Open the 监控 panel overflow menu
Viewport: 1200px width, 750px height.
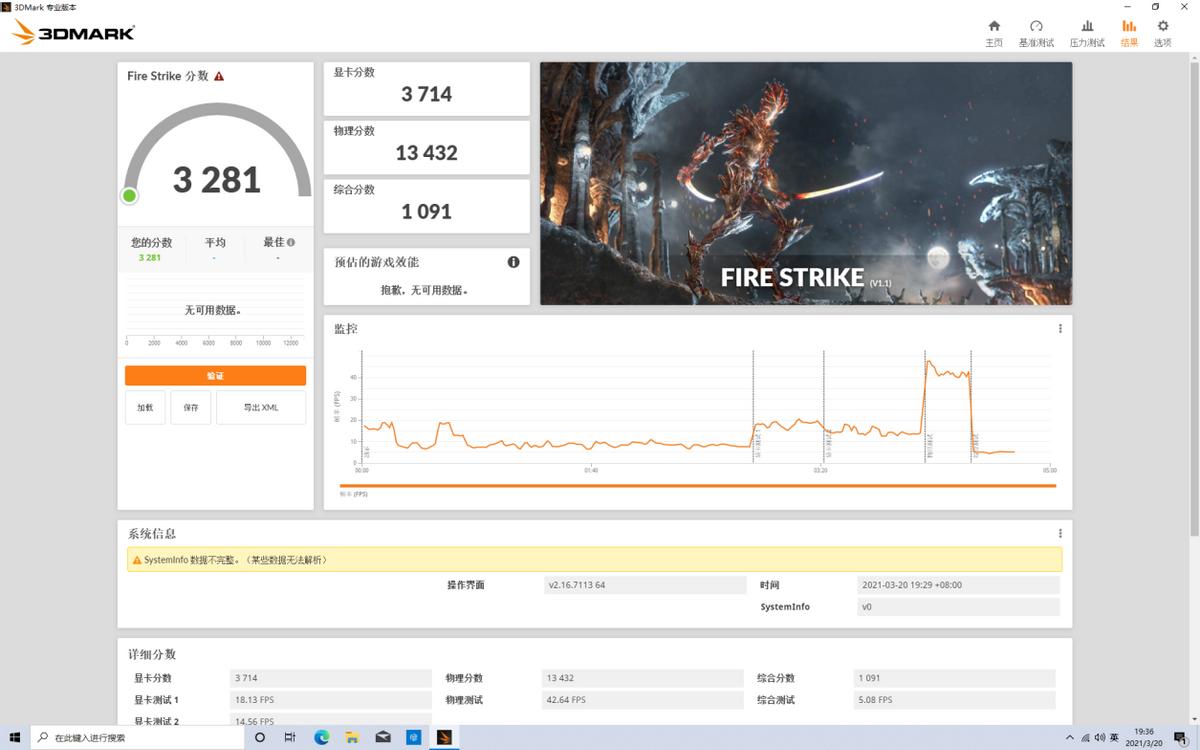pyautogui.click(x=1060, y=328)
